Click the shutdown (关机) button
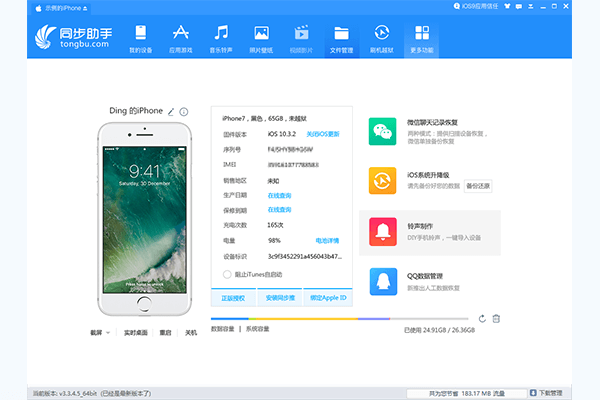Image resolution: width=600 pixels, height=400 pixels. (x=191, y=333)
